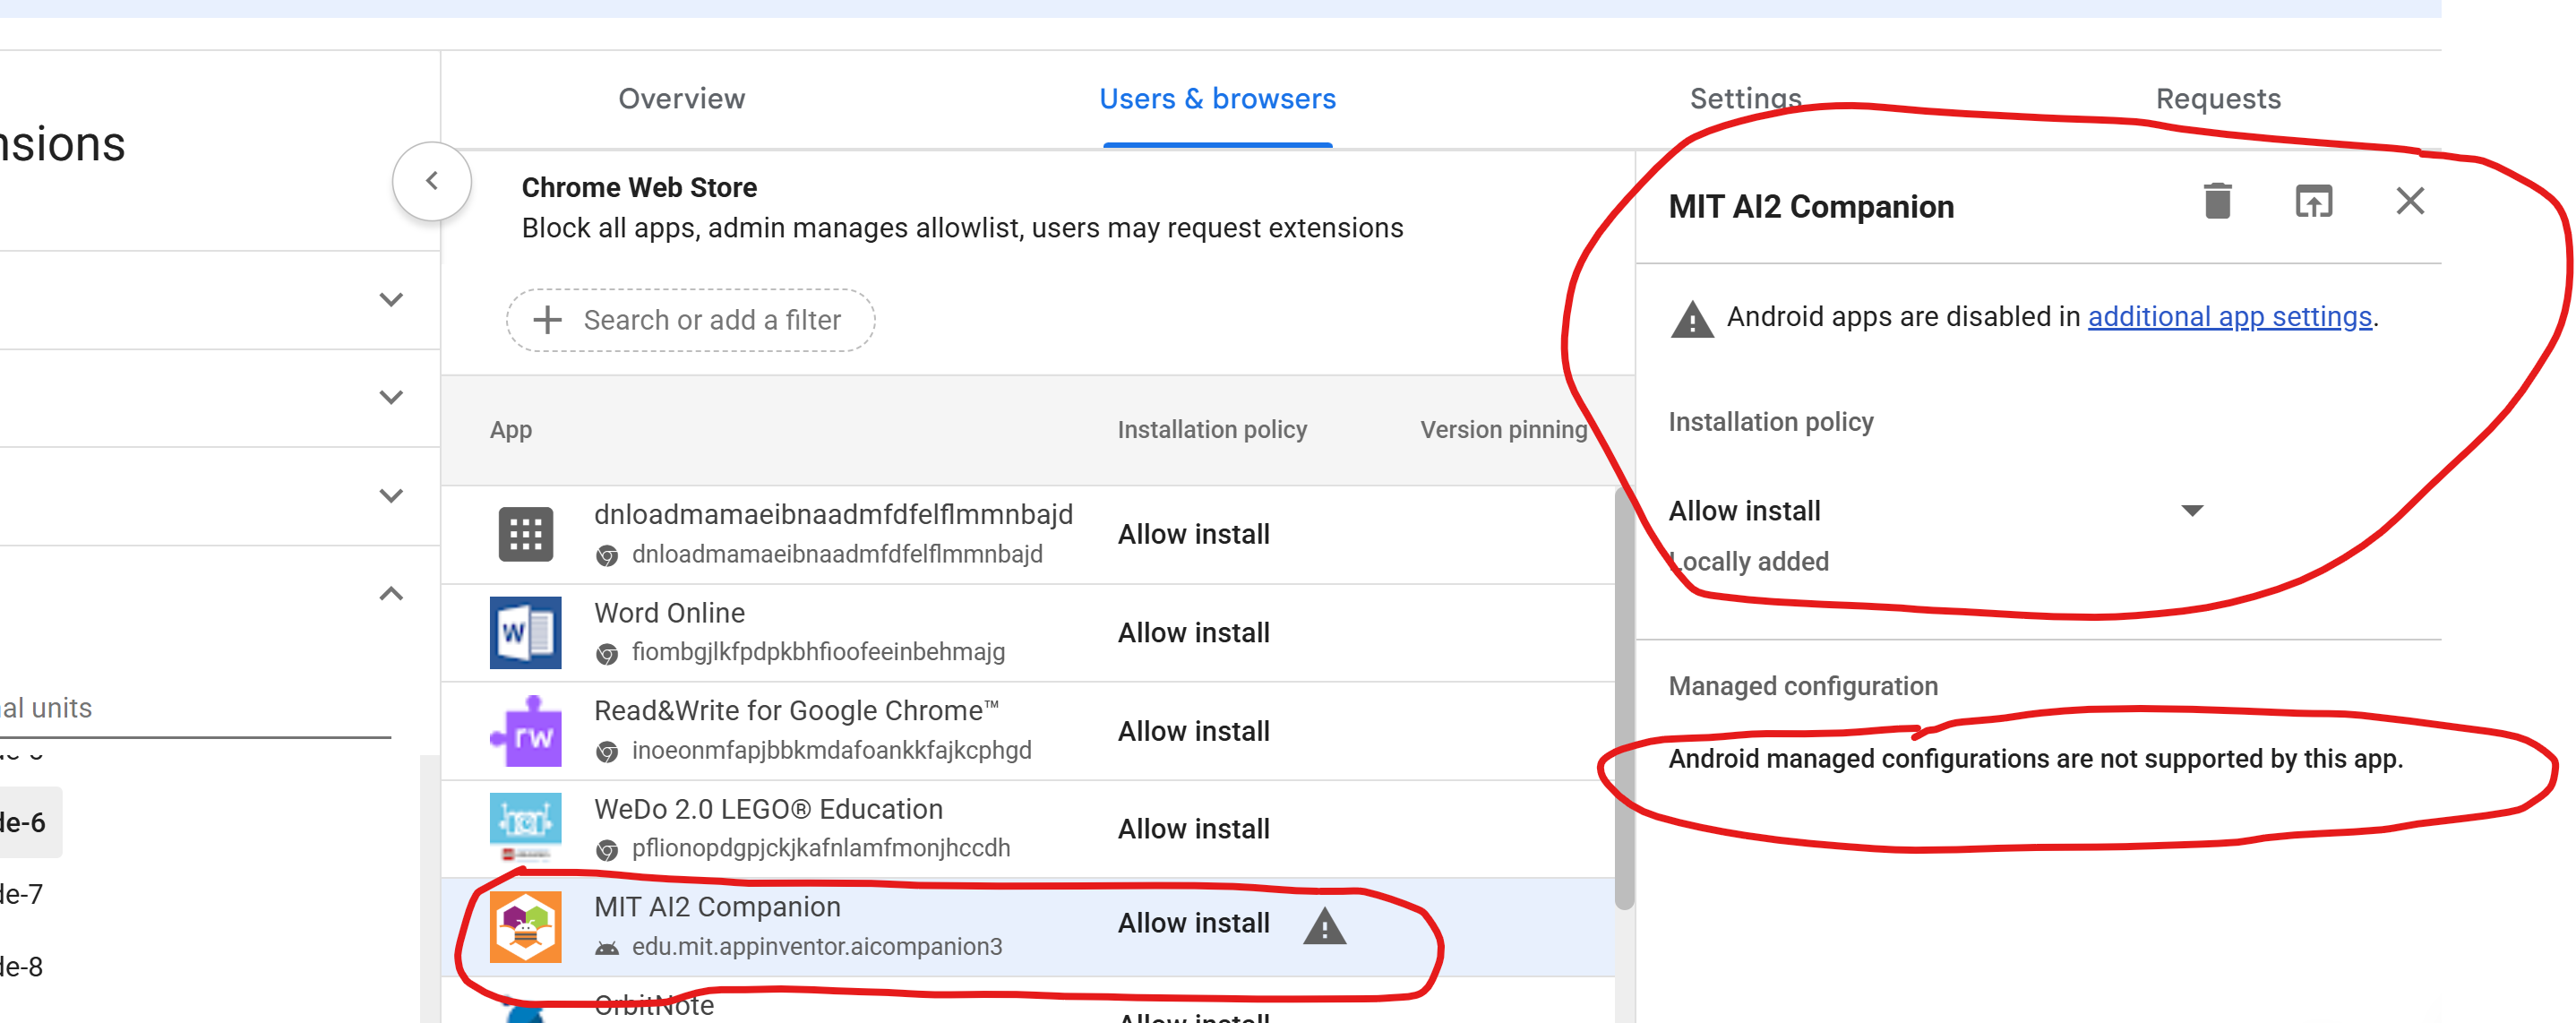Click grid icon for dnloadmamaeibnaadmfdfelflmmnbajd app
Image resolution: width=2576 pixels, height=1023 pixels.
pyautogui.click(x=525, y=534)
